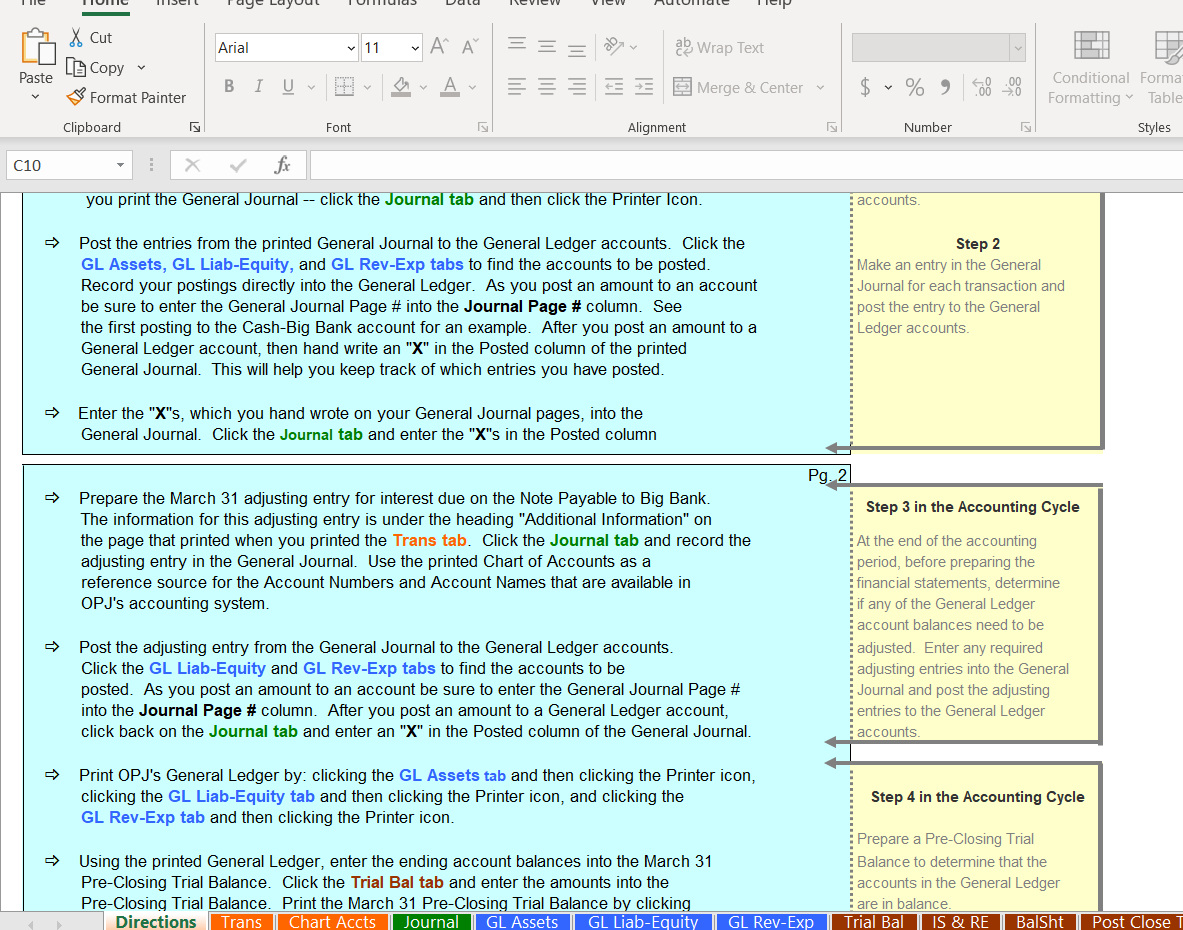This screenshot has width=1183, height=930.
Task: Open the Insert Function fx dialog
Action: pyautogui.click(x=283, y=165)
